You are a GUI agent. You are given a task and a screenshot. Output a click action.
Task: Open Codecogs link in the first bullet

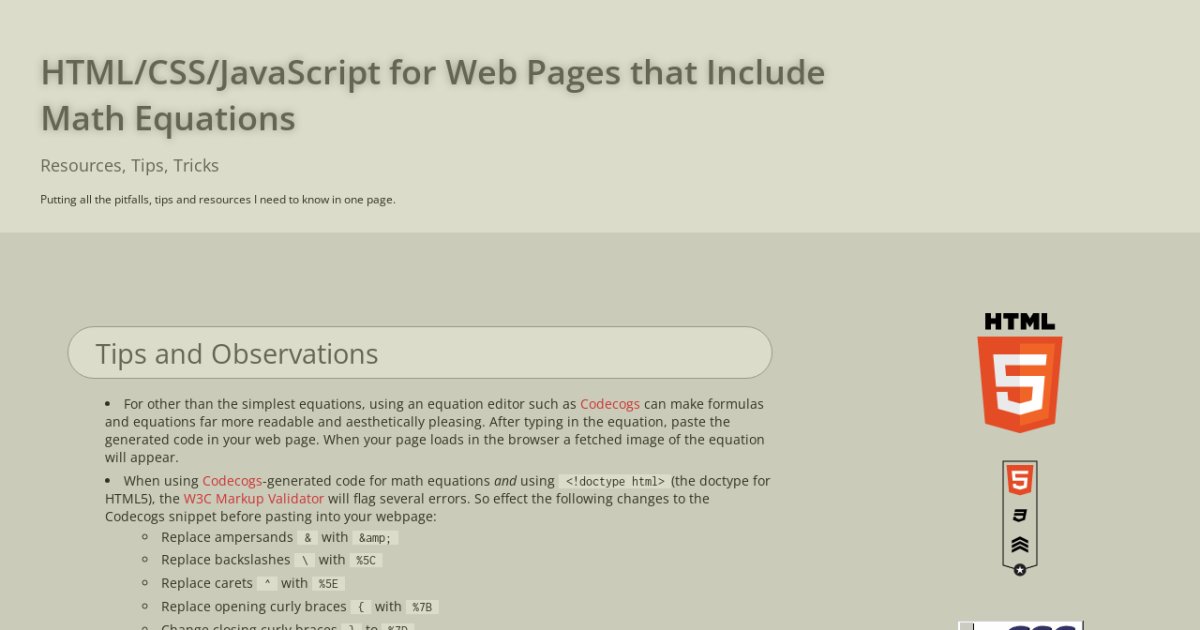coord(610,404)
